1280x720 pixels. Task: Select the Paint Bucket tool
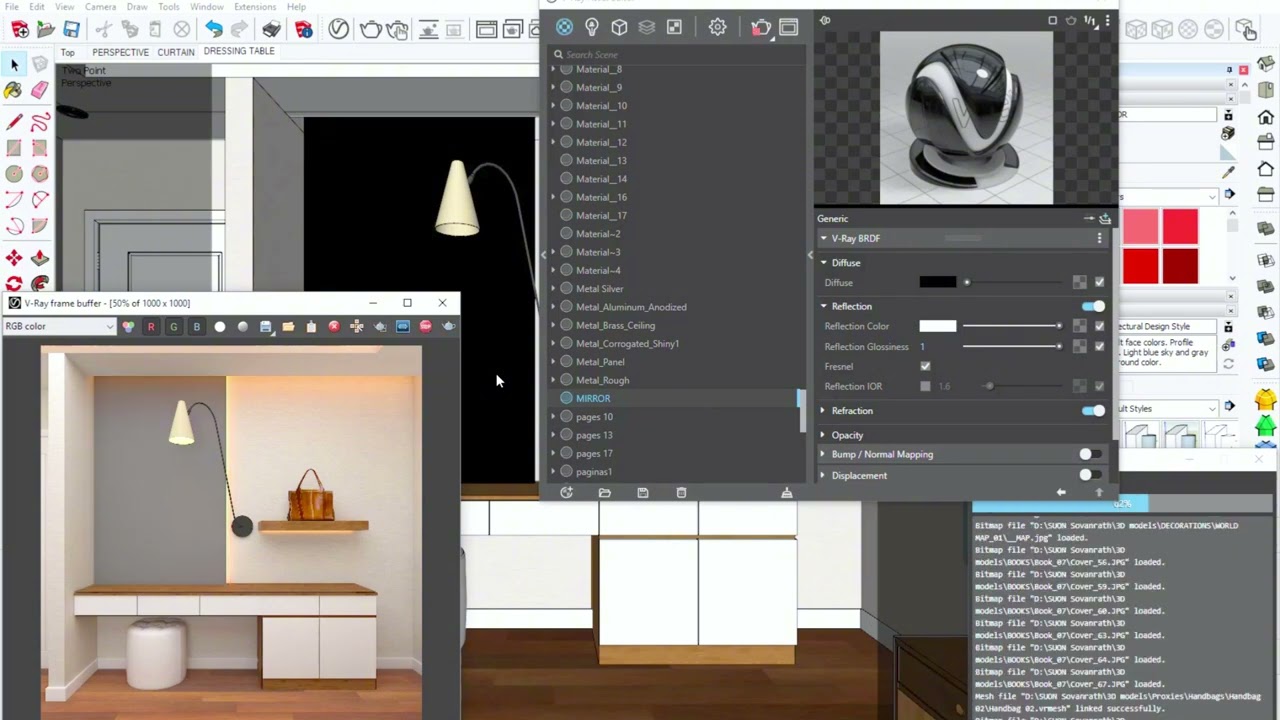tap(13, 91)
